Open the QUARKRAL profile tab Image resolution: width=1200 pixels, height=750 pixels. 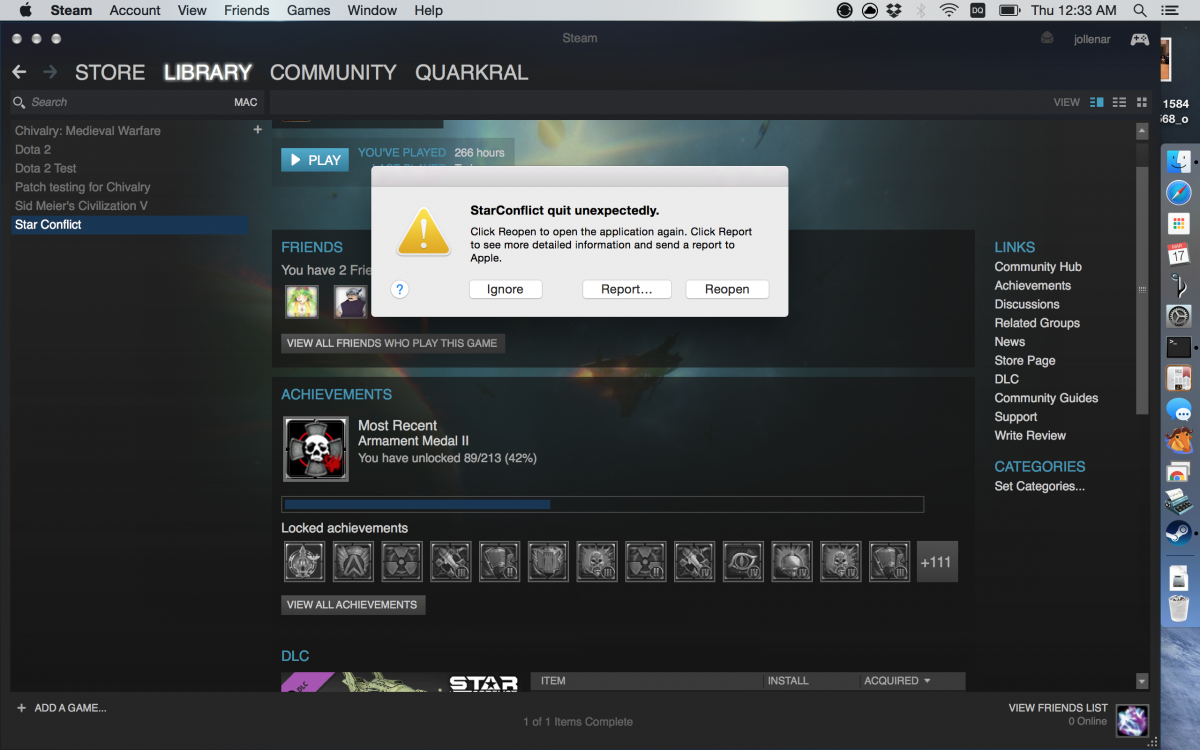pos(472,72)
